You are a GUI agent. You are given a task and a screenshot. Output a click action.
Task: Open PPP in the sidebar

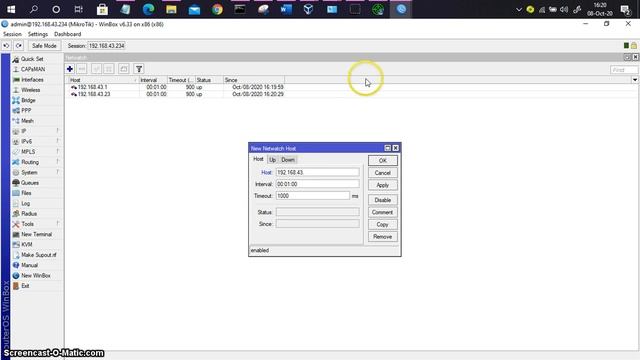(26, 111)
